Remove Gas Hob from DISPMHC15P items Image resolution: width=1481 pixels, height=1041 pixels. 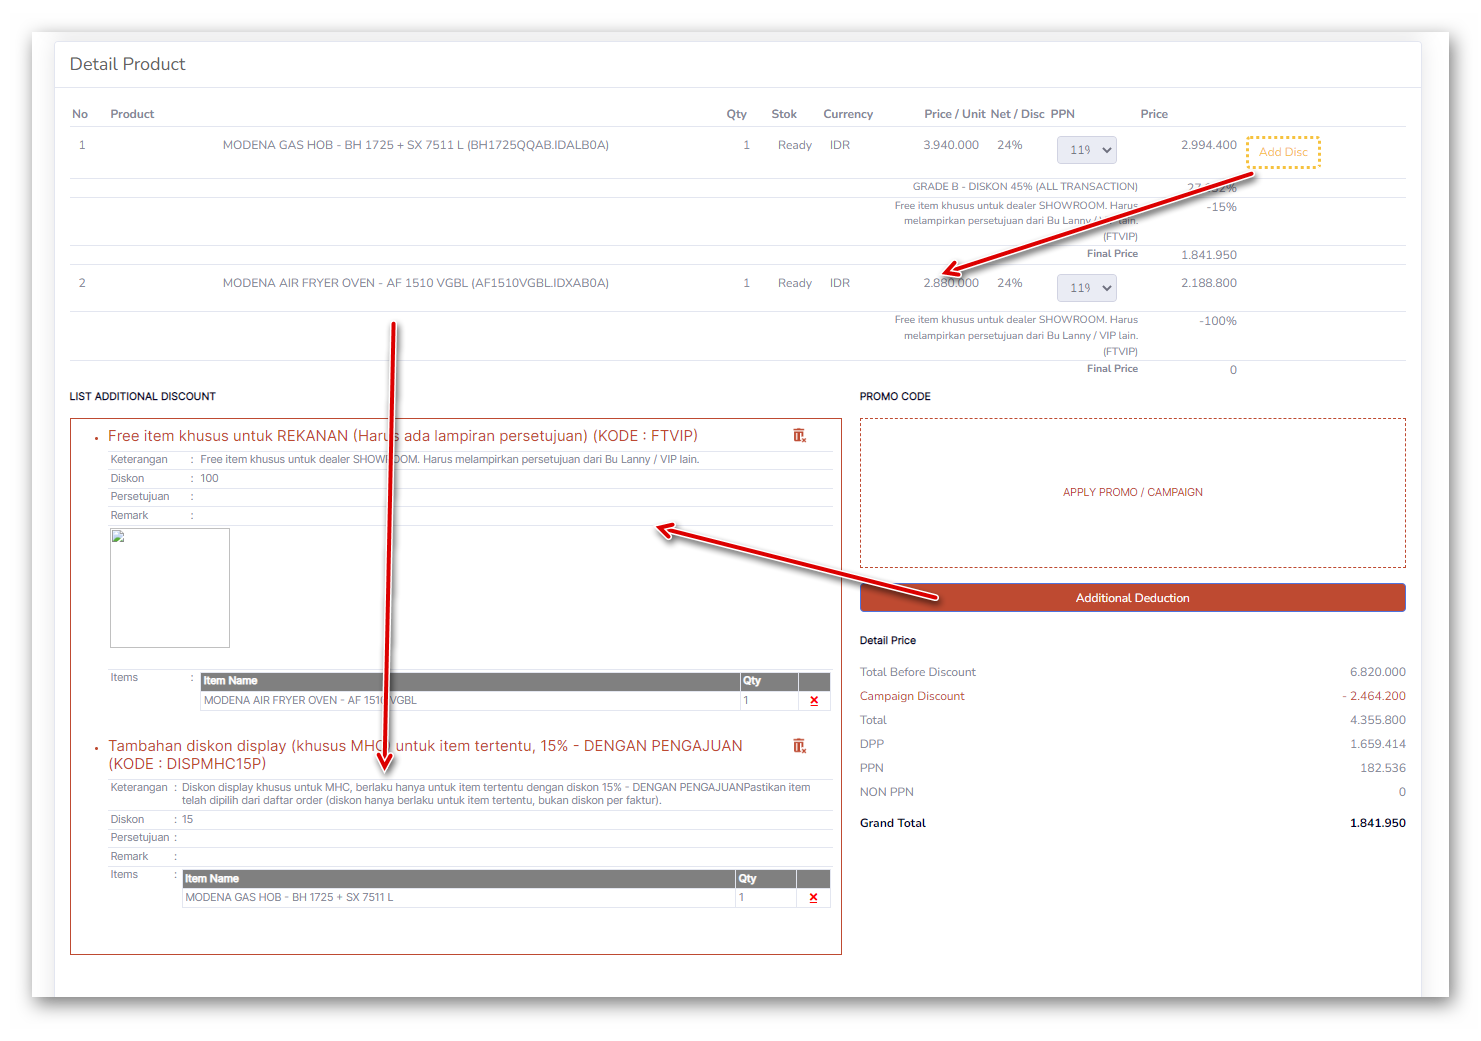(x=813, y=898)
